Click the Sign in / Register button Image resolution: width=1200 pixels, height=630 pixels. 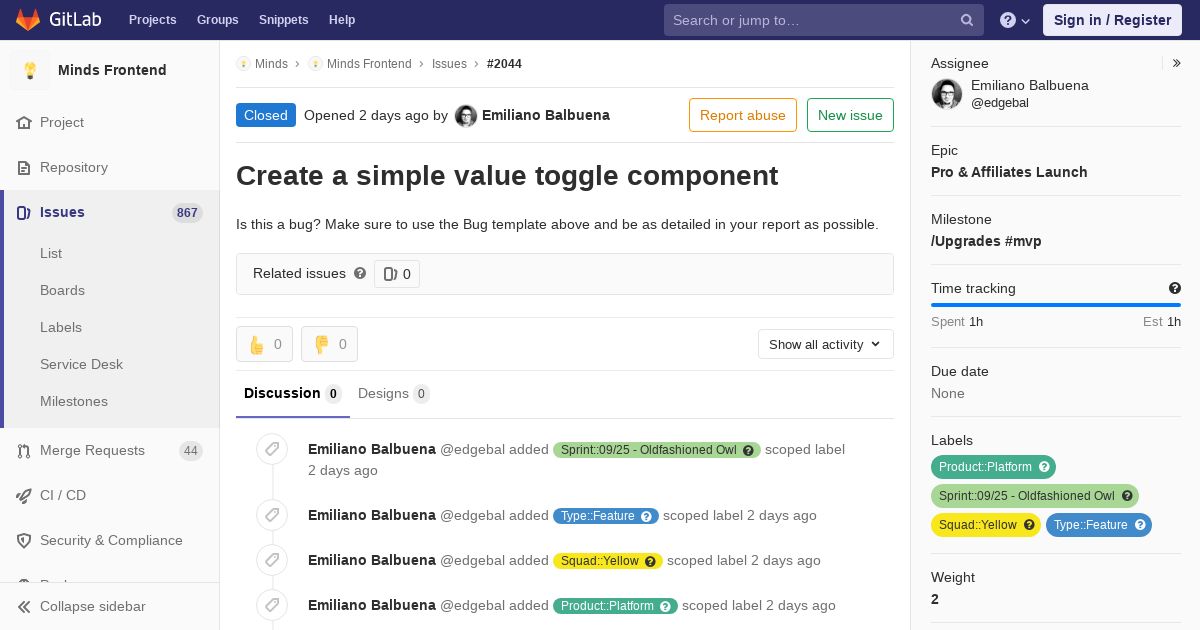(x=1112, y=20)
